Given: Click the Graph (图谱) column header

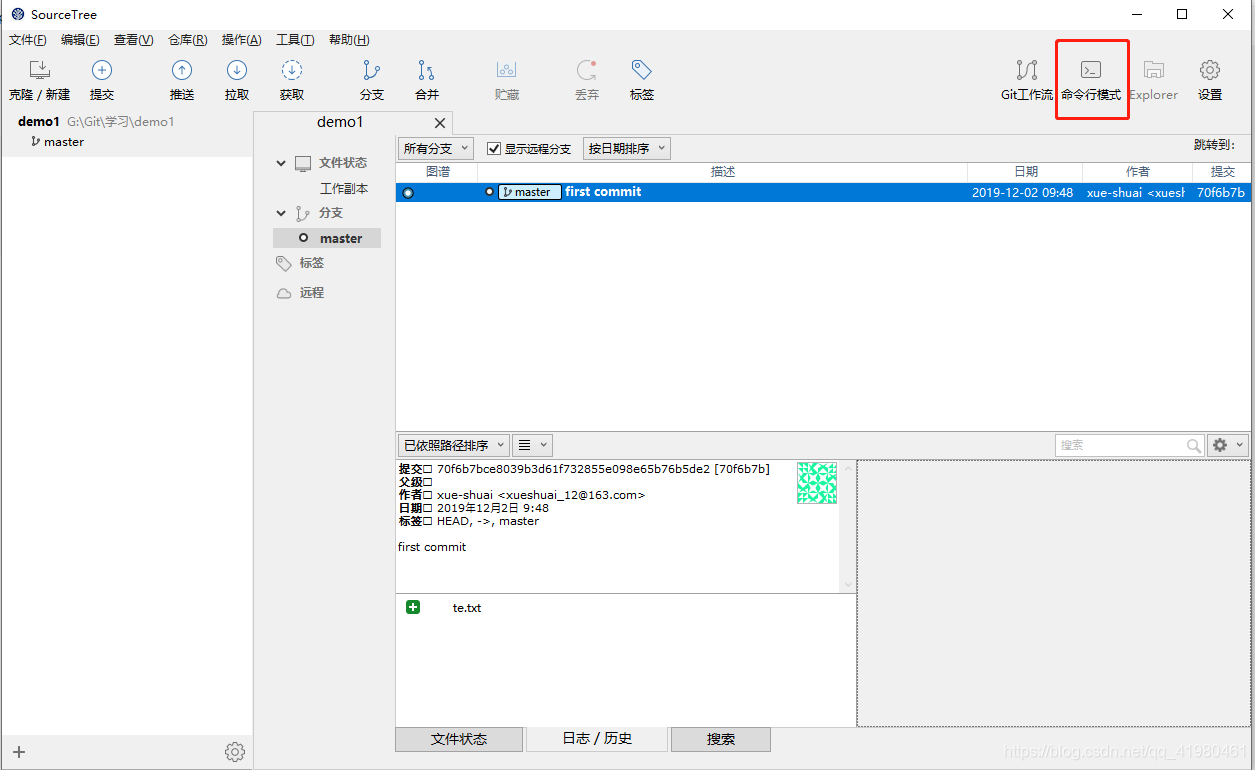Looking at the screenshot, I should (x=437, y=172).
